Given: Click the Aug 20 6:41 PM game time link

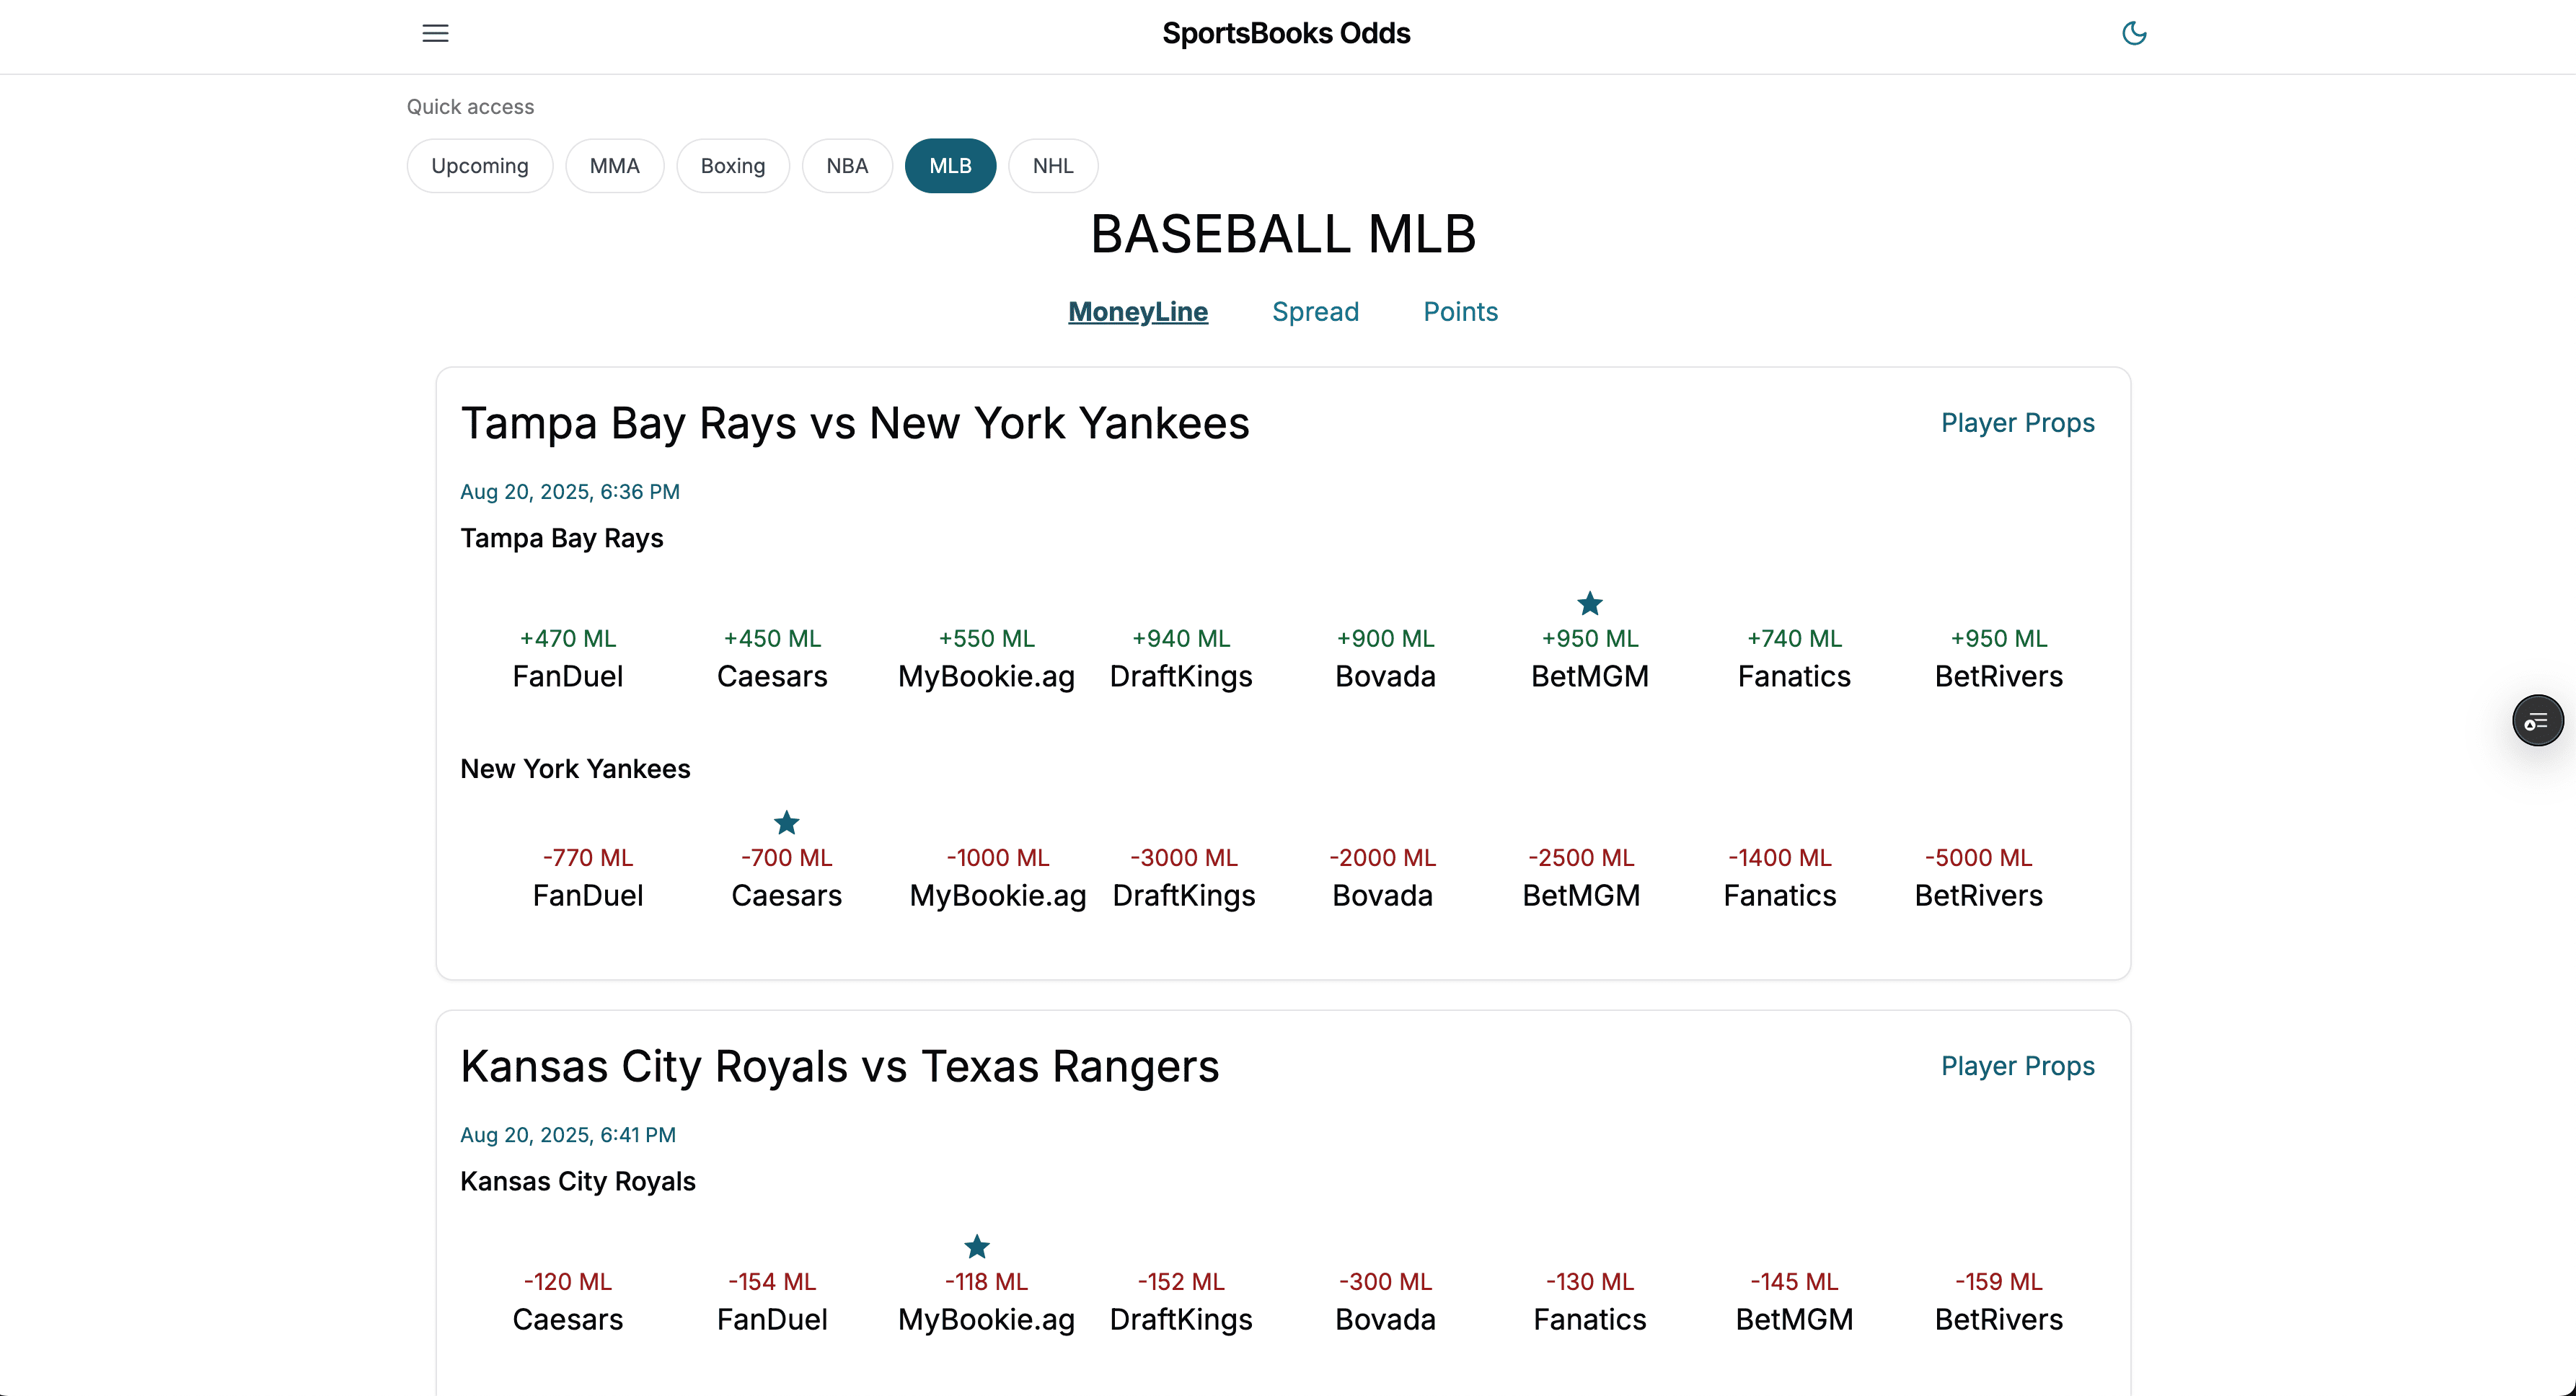Looking at the screenshot, I should click(568, 1134).
